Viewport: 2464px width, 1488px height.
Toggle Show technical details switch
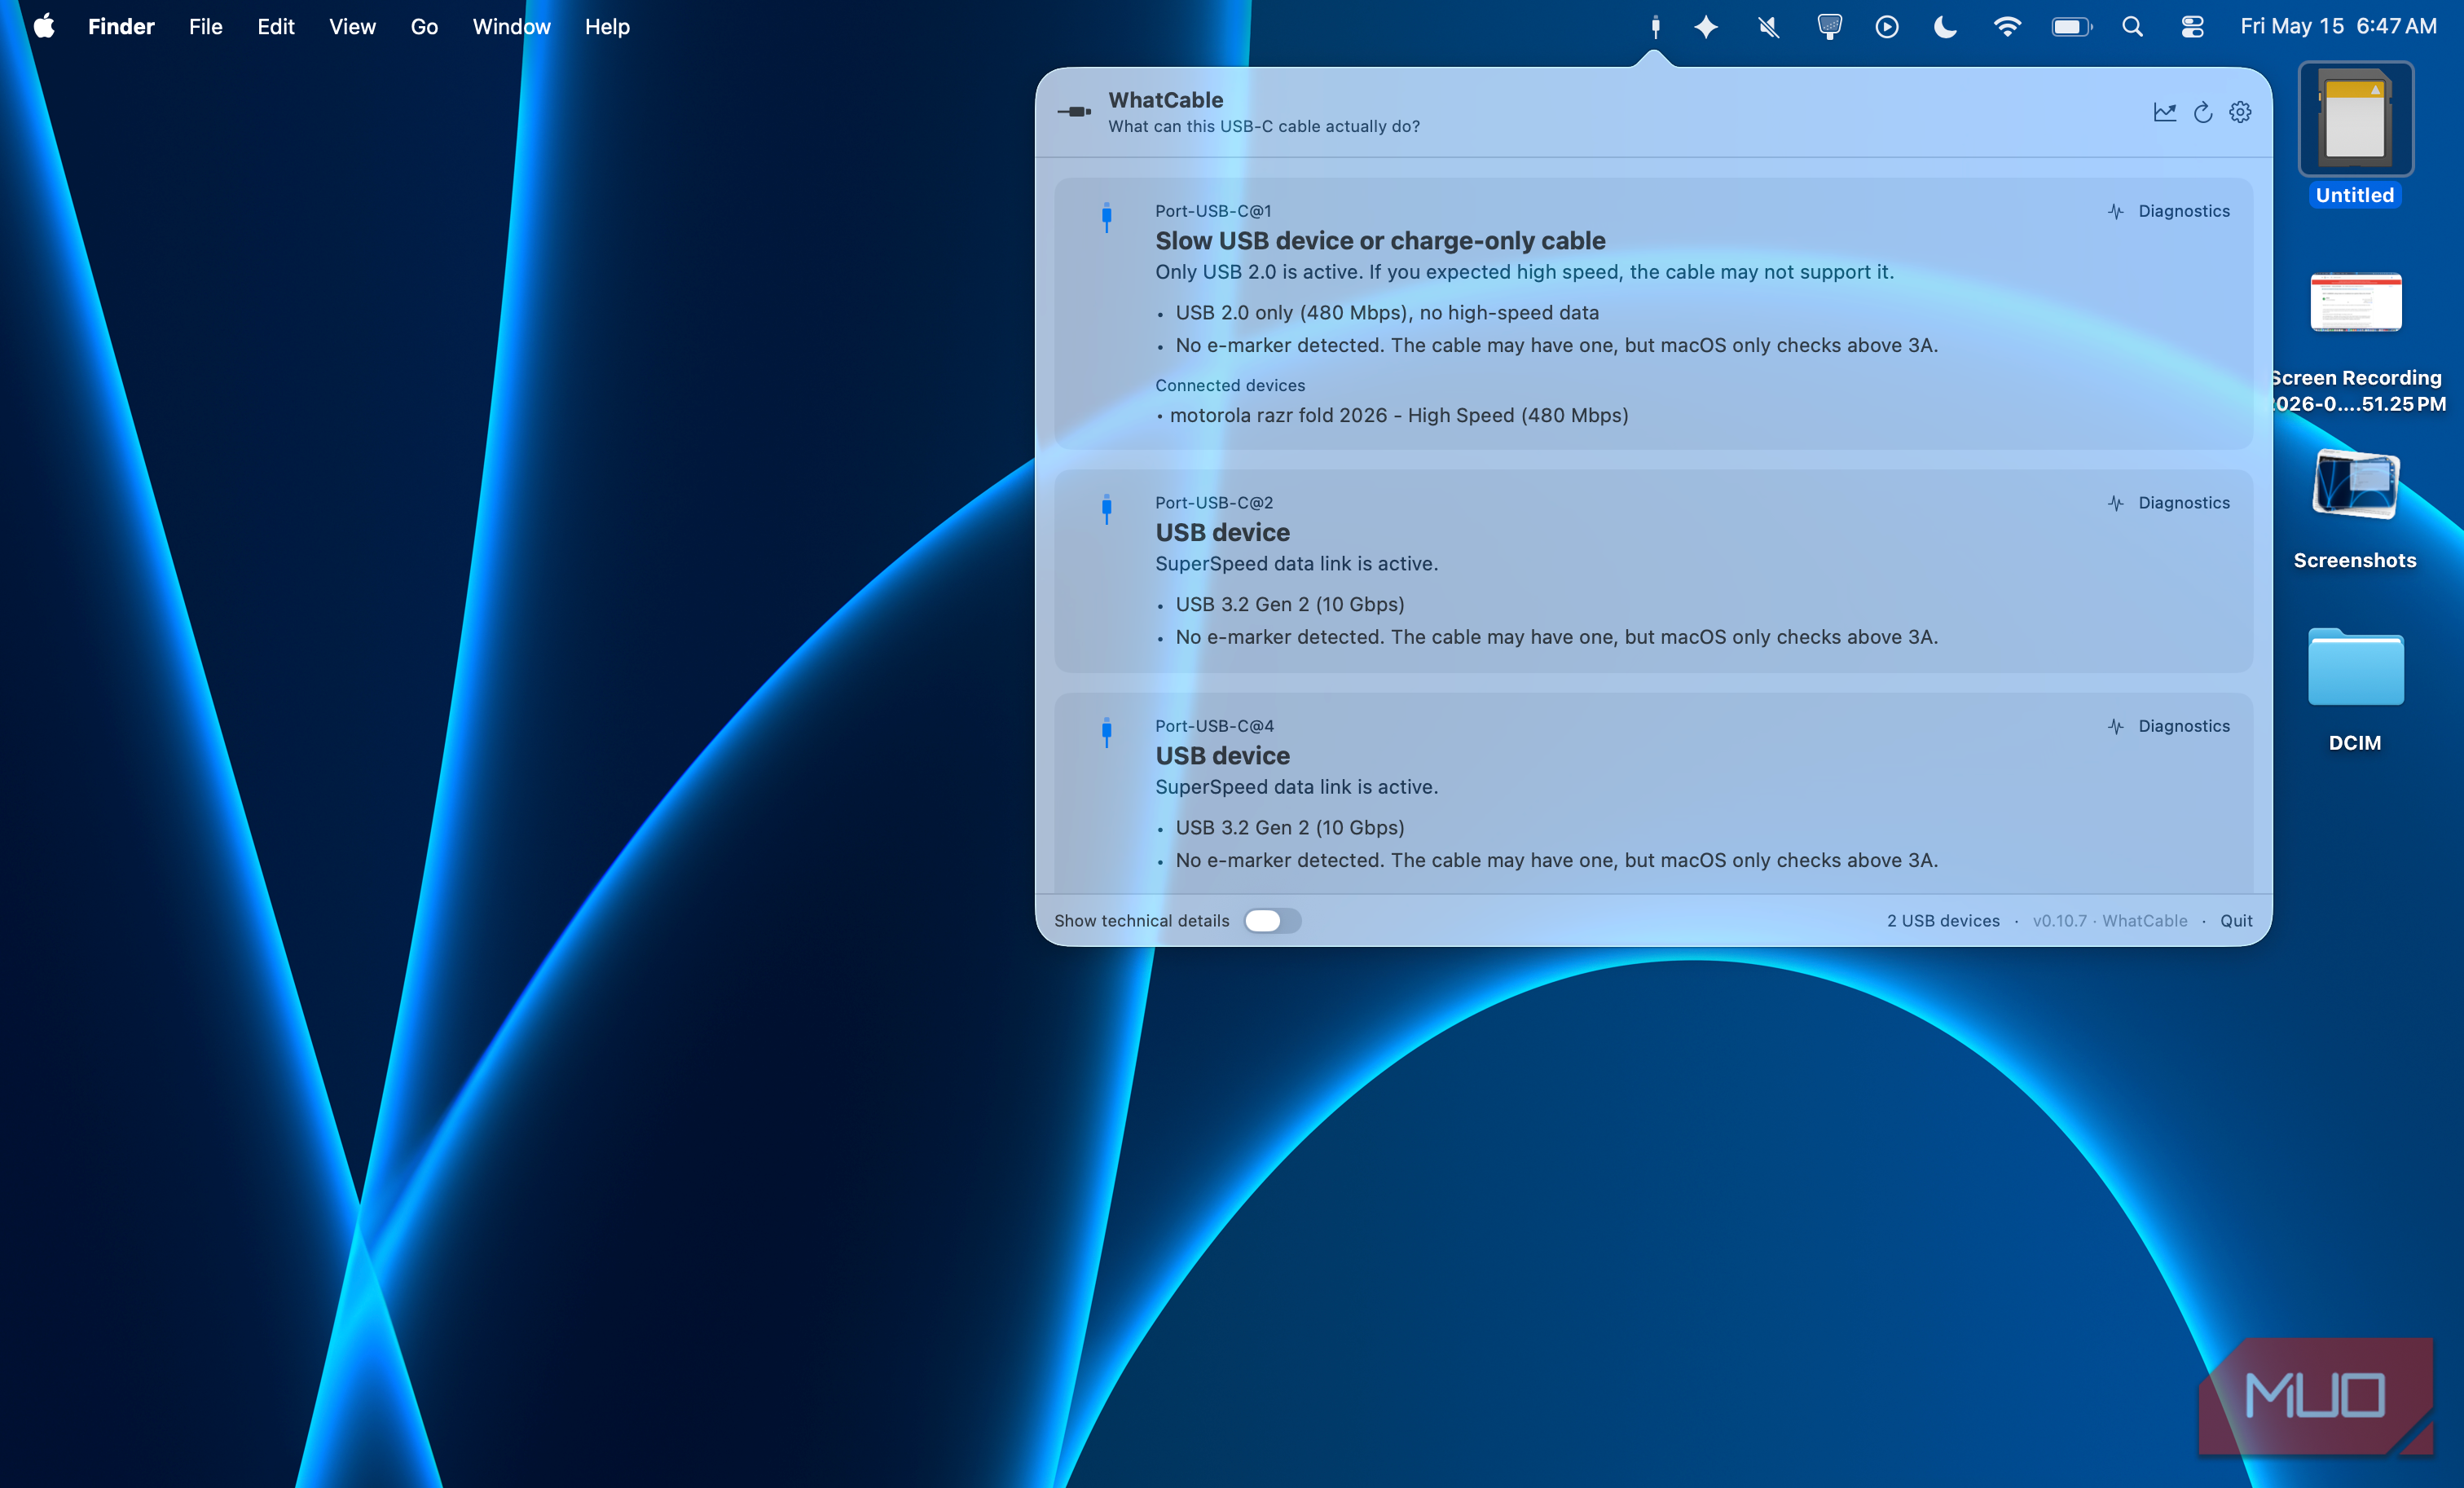1272,920
